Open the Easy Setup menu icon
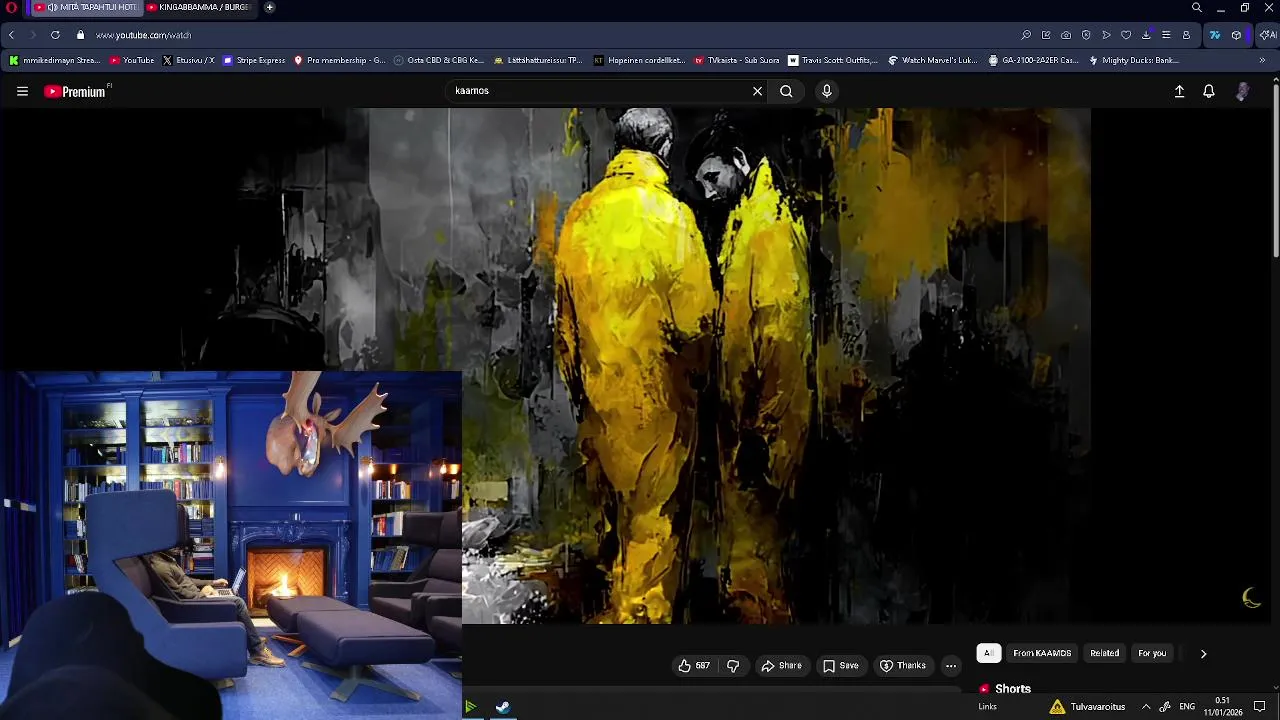Screen dimensions: 1280x720 tap(1166, 35)
